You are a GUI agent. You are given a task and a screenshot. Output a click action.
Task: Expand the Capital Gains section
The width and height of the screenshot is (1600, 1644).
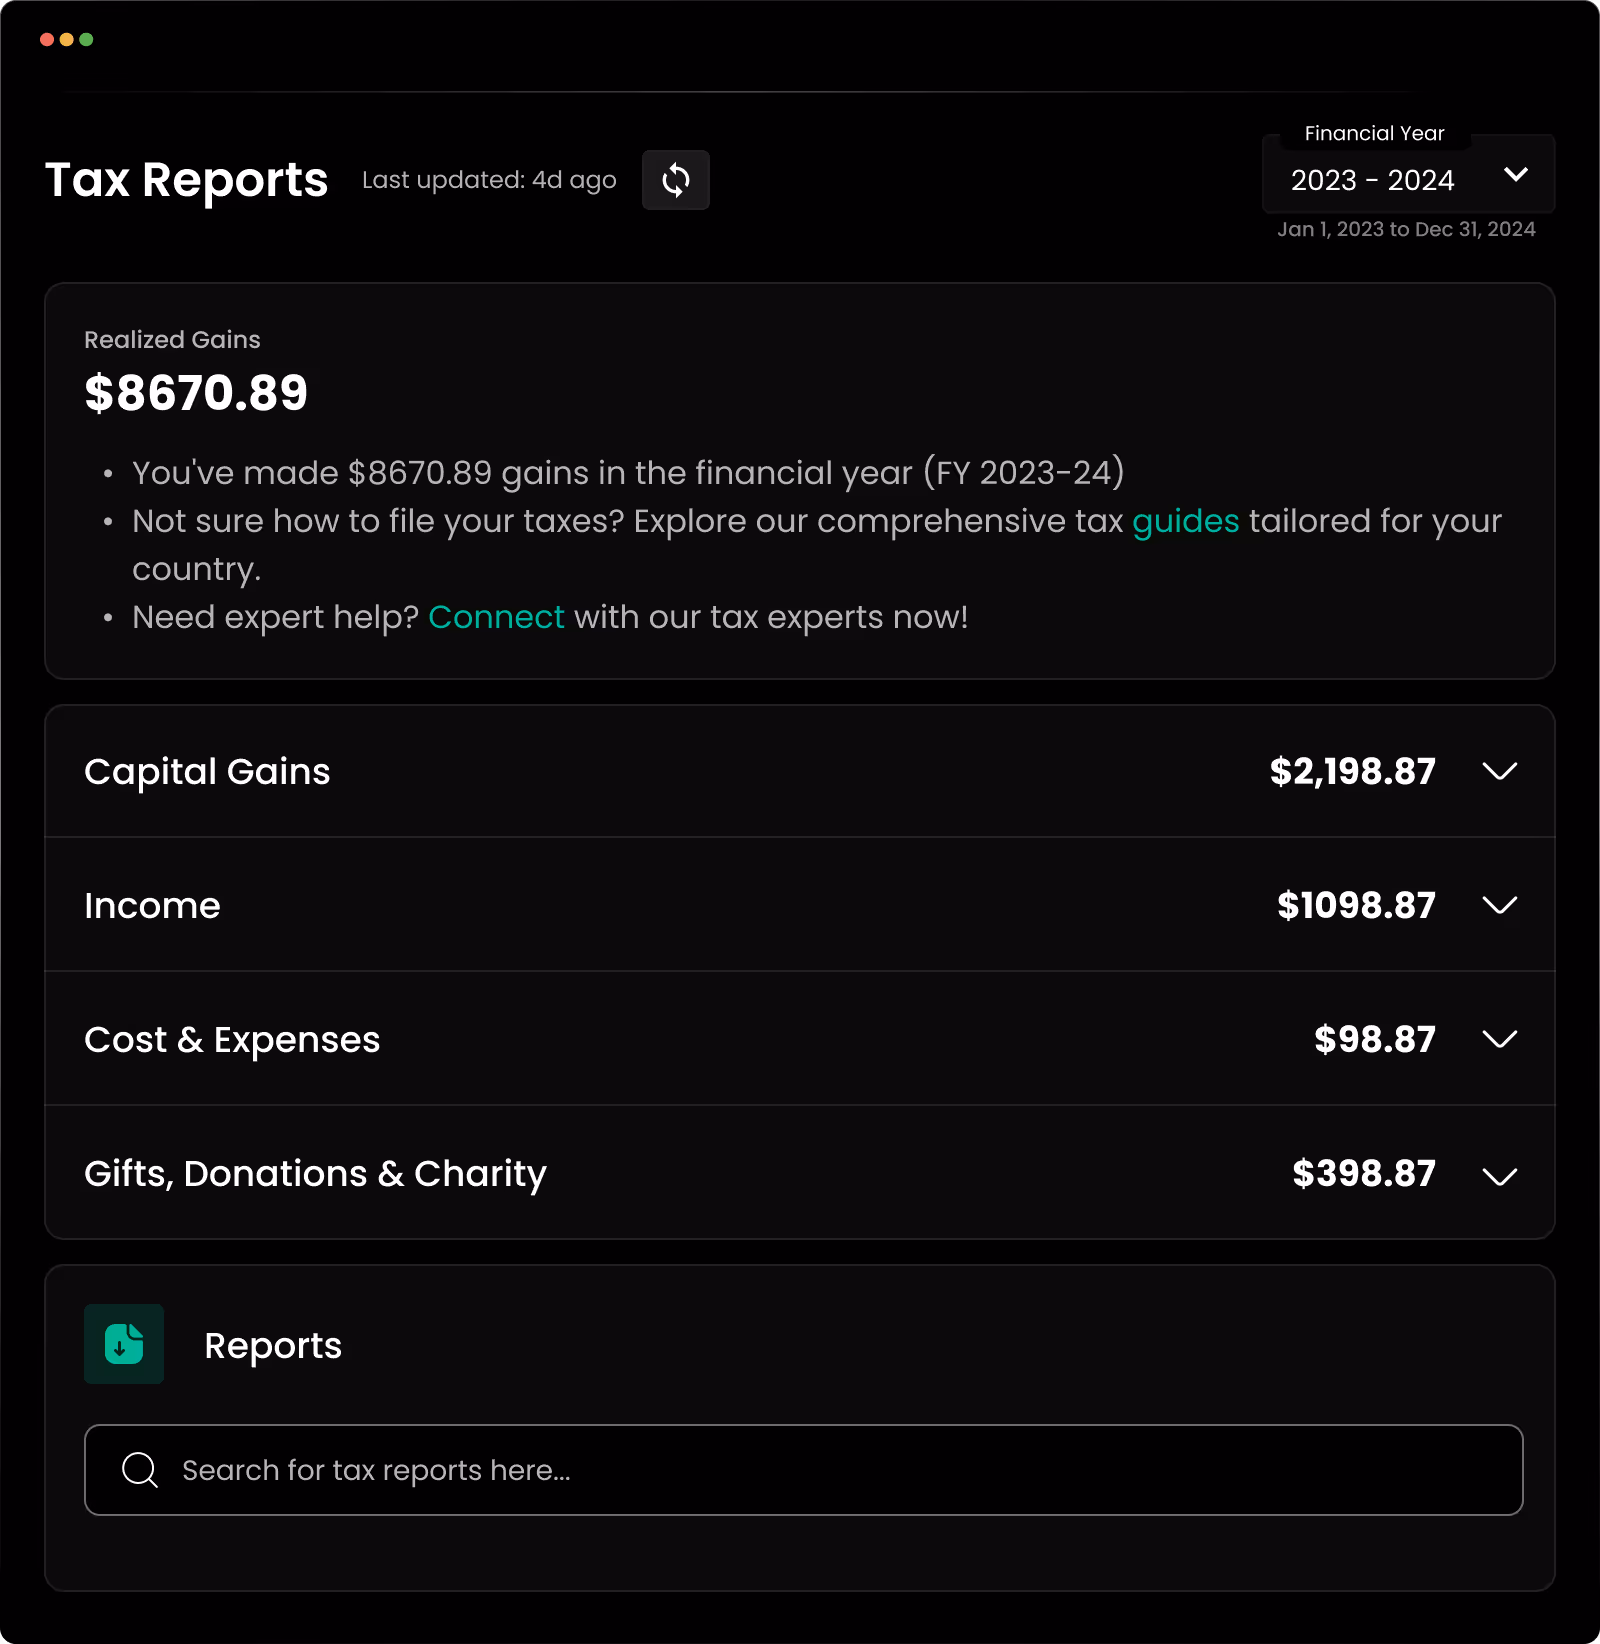1499,771
